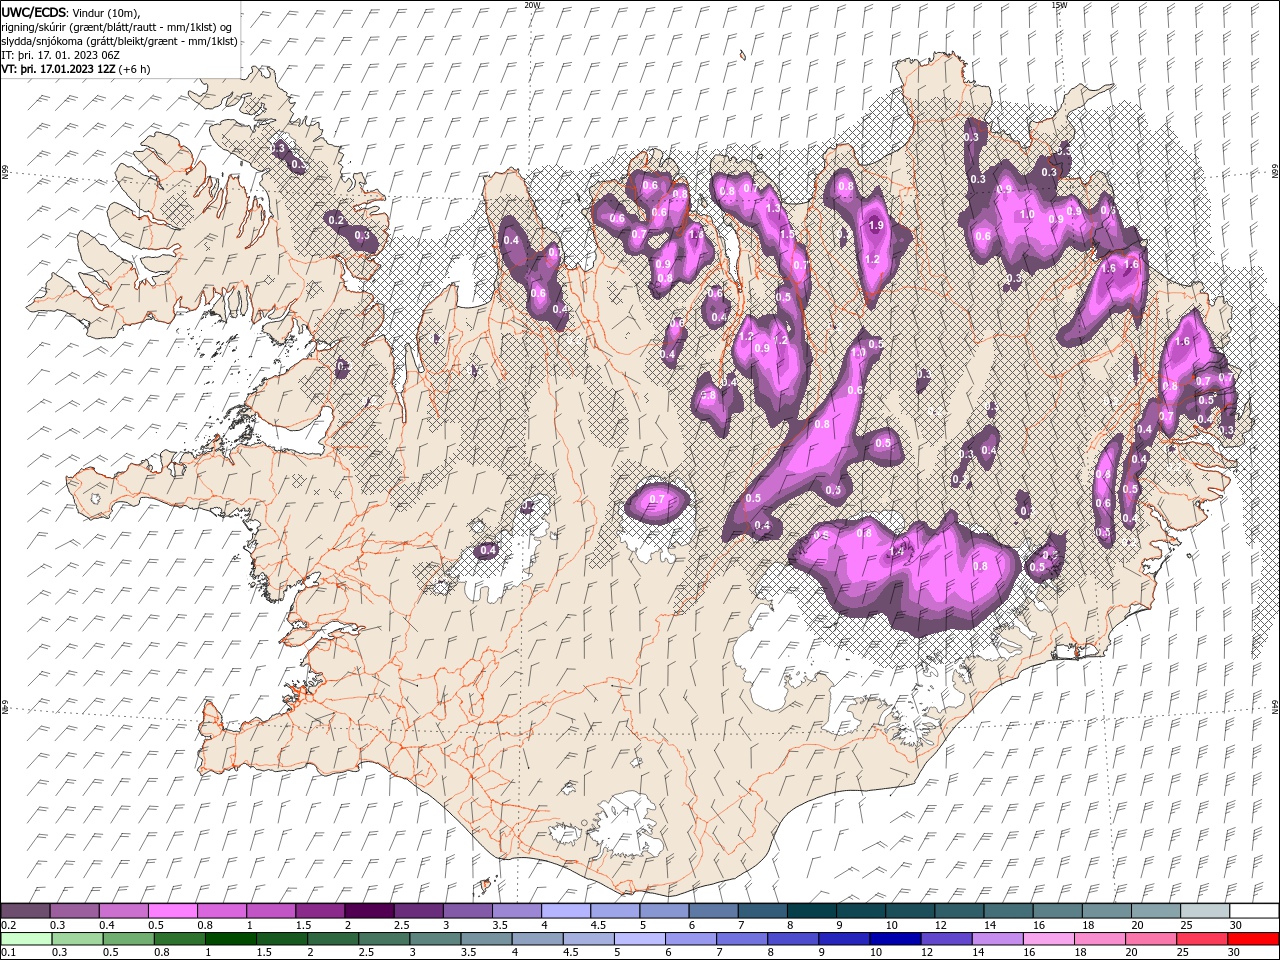Click the bright red swatch in the rain legend
The image size is (1280, 960).
1253,939
